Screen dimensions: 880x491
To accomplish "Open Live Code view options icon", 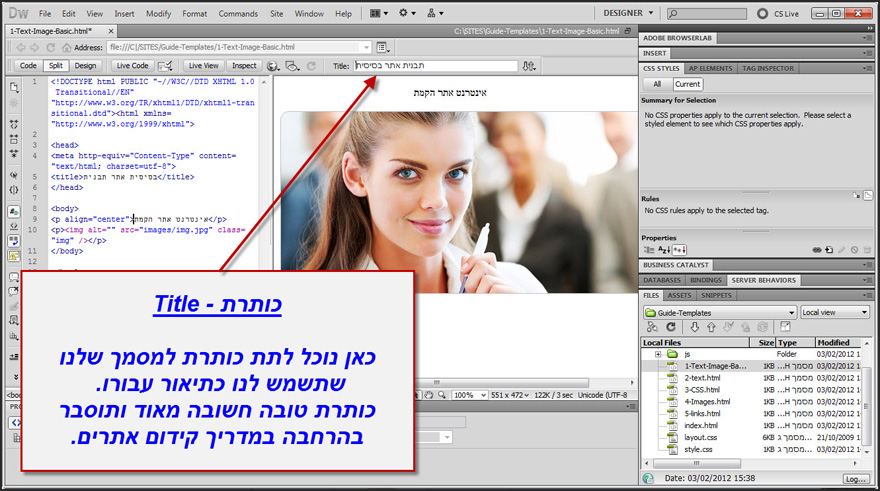I will tap(165, 66).
